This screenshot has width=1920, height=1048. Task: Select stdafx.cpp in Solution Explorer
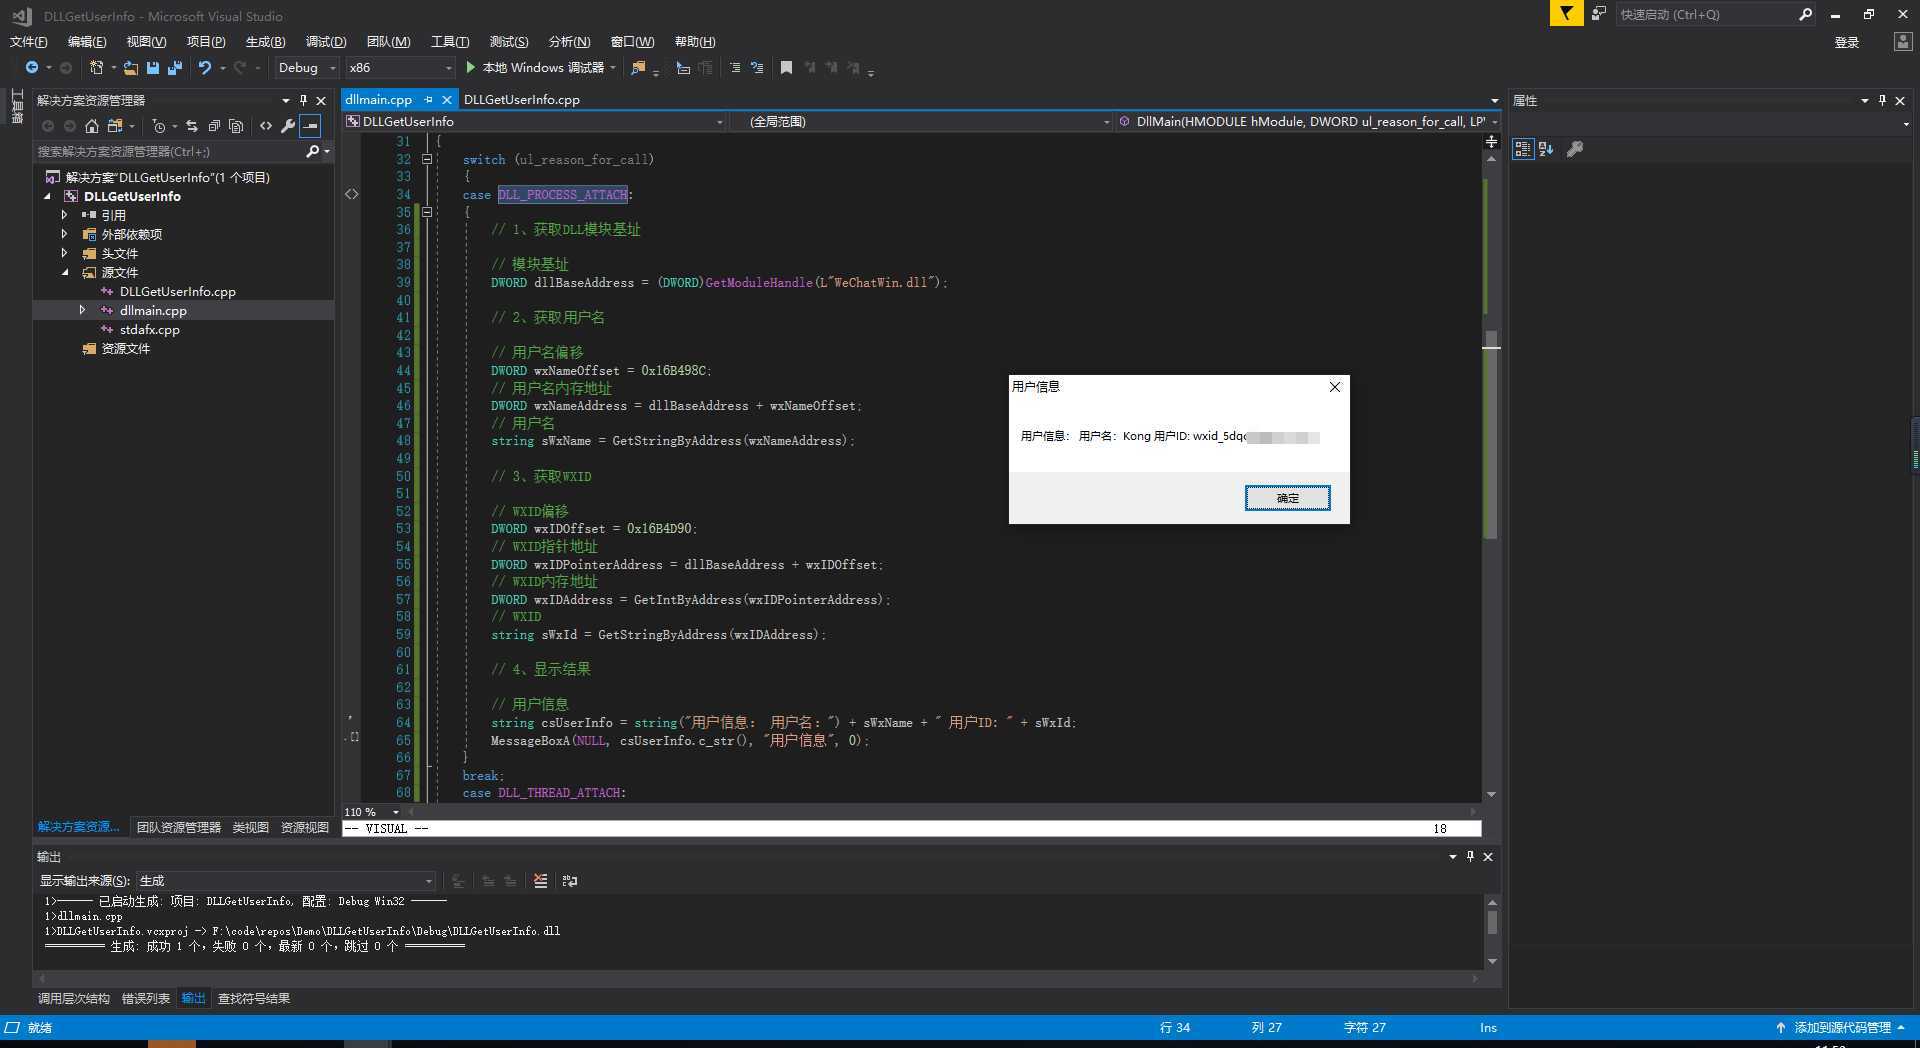[x=150, y=329]
